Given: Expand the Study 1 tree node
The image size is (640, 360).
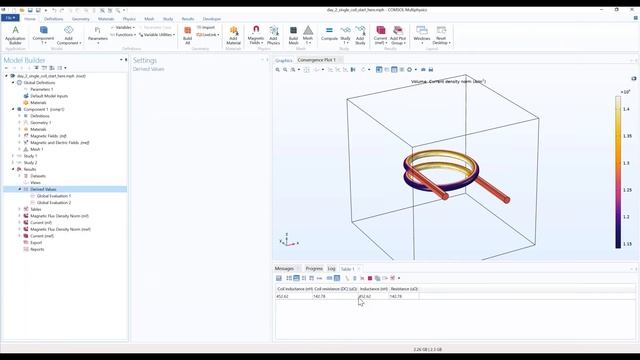Looking at the screenshot, I should coord(13,156).
